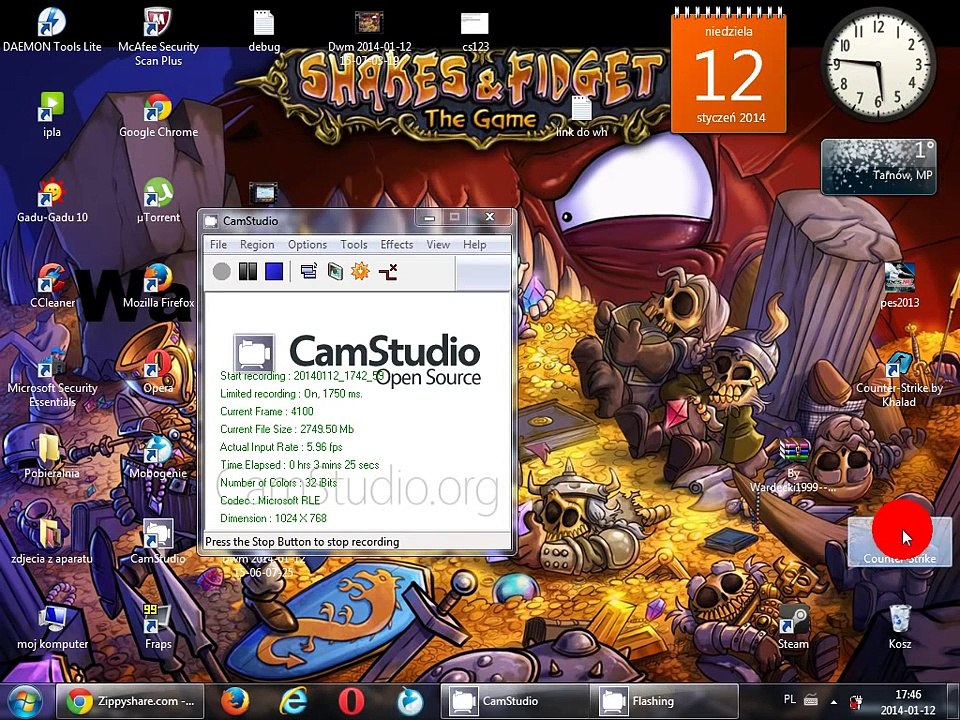This screenshot has height=720, width=960.
Task: Open screen annotations sun icon
Action: [x=361, y=271]
